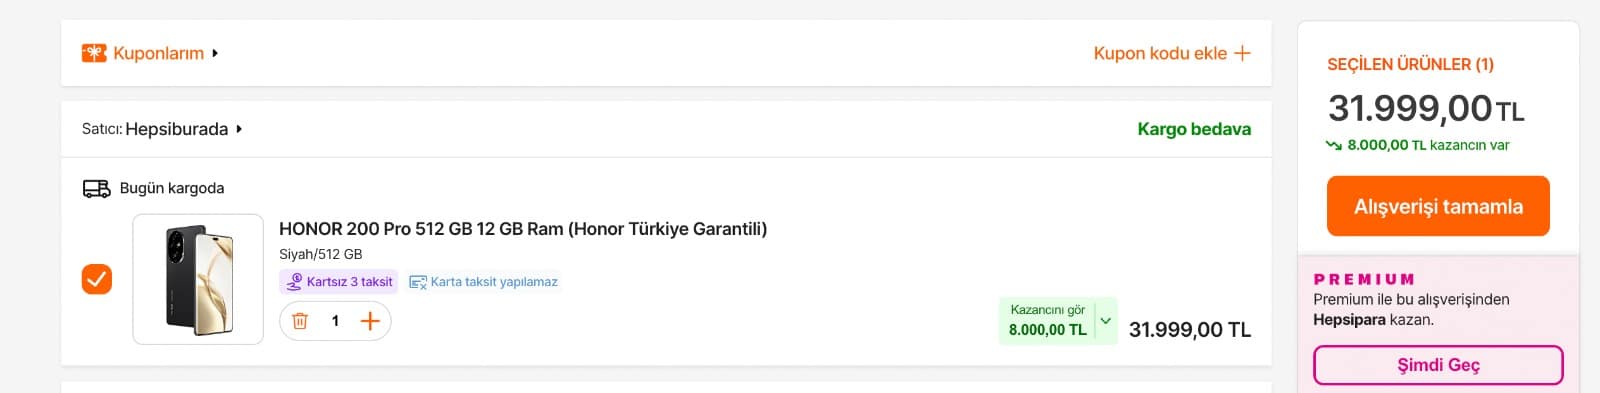Click the green downward savings arrow icon
Viewport: 1600px width, 393px height.
point(1333,145)
